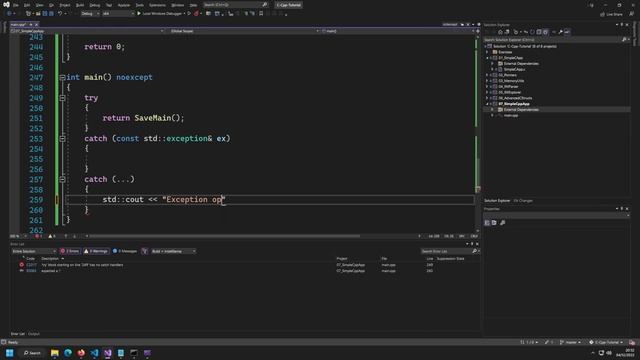640x360 pixels.
Task: Open the Project menu
Action: tap(64, 5)
